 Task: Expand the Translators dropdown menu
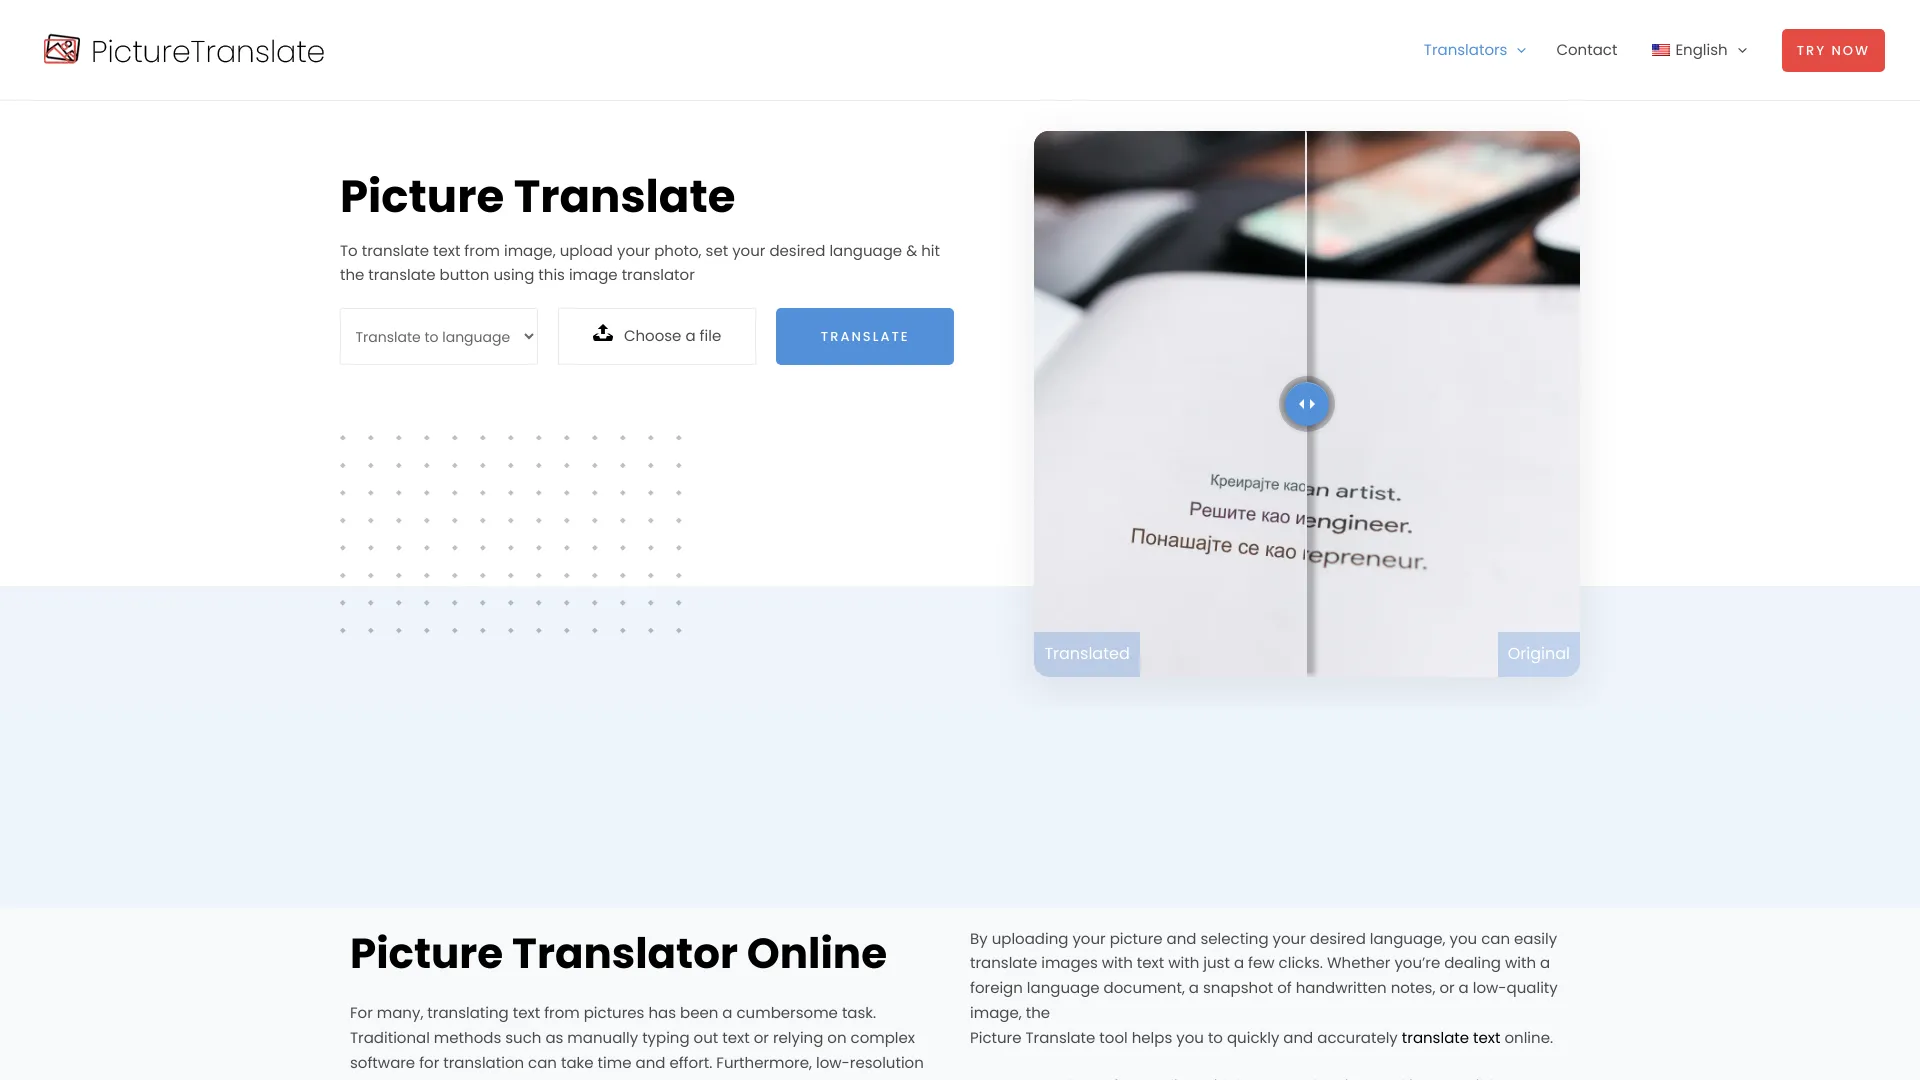click(1473, 49)
